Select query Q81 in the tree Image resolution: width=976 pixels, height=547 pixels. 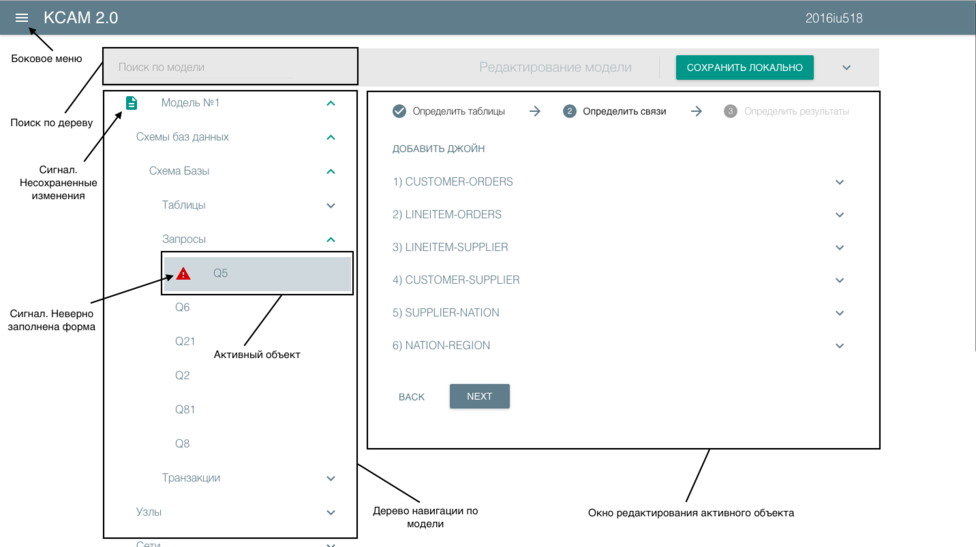pyautogui.click(x=185, y=409)
